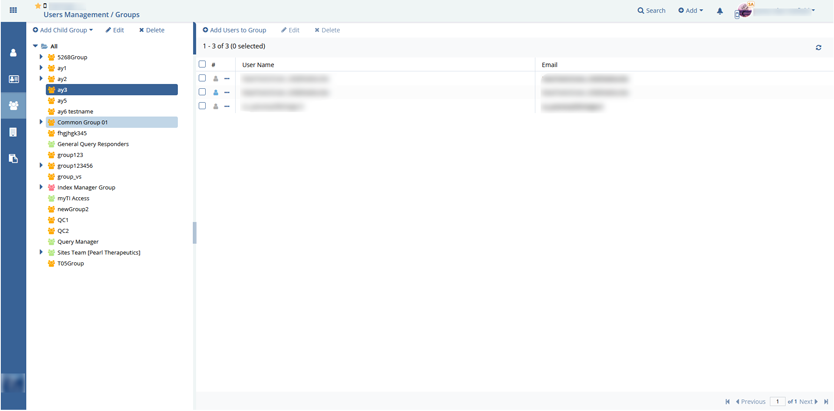Select the Groups icon in sidebar
This screenshot has height=411, width=834.
(13, 105)
